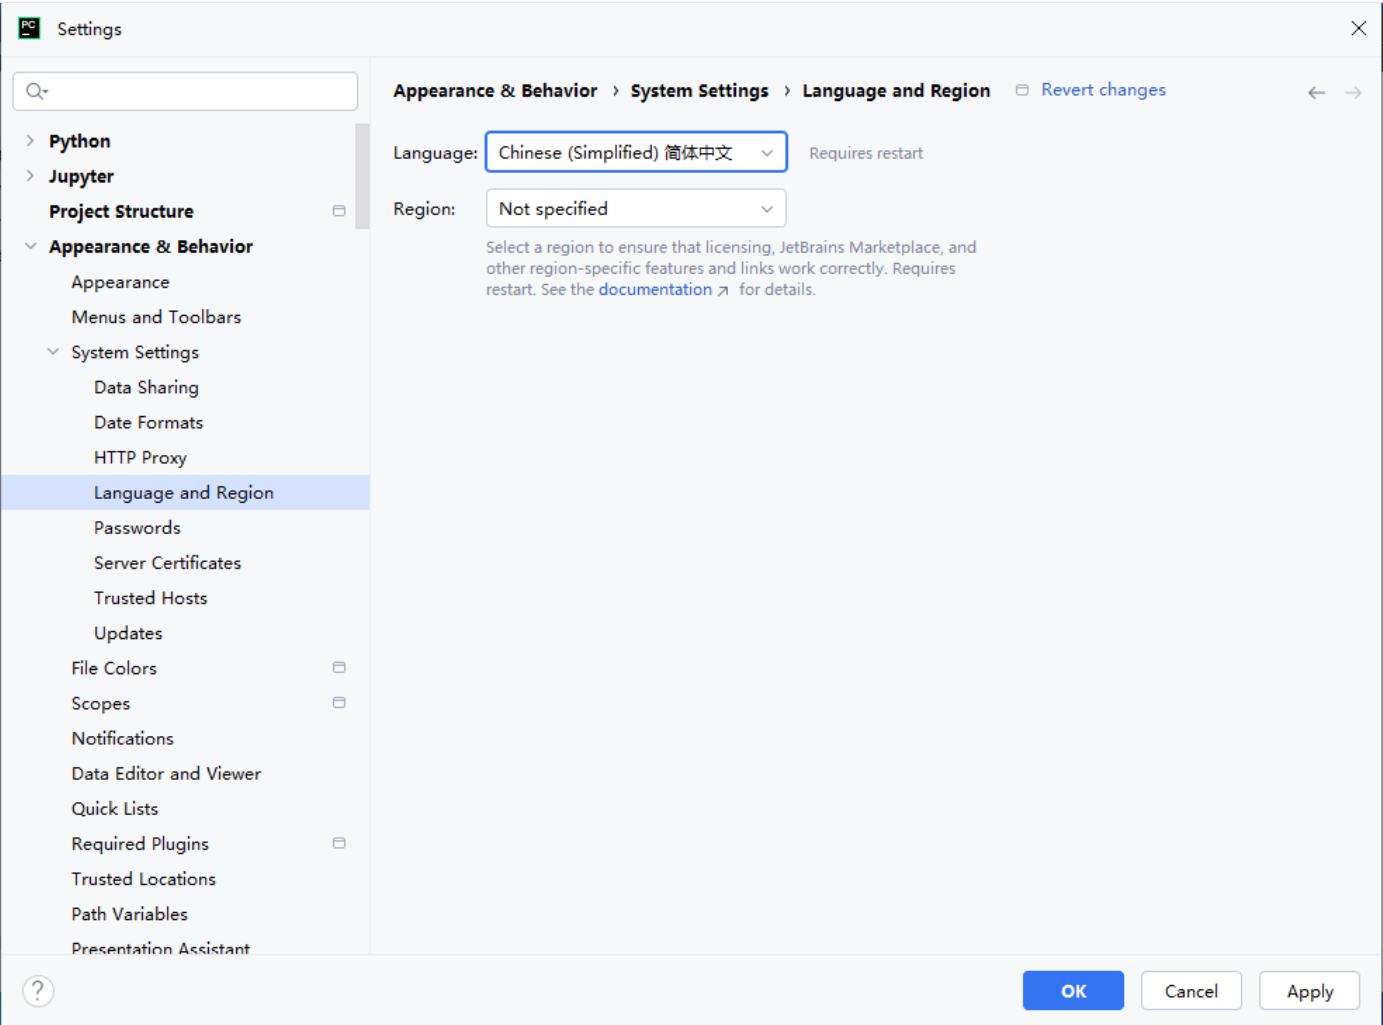Click project-level icon beside File Colors
This screenshot has width=1383, height=1025.
click(x=339, y=668)
